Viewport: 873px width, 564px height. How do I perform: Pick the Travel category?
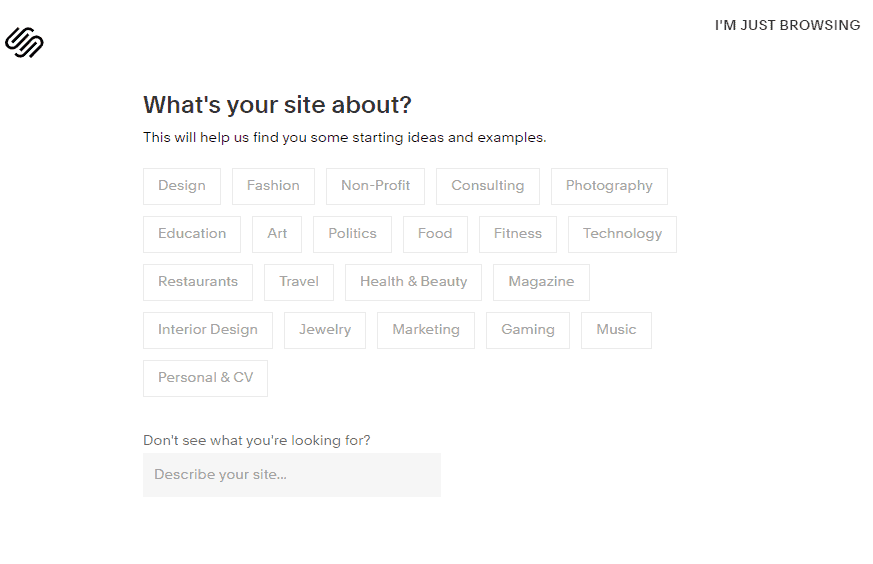tap(299, 282)
